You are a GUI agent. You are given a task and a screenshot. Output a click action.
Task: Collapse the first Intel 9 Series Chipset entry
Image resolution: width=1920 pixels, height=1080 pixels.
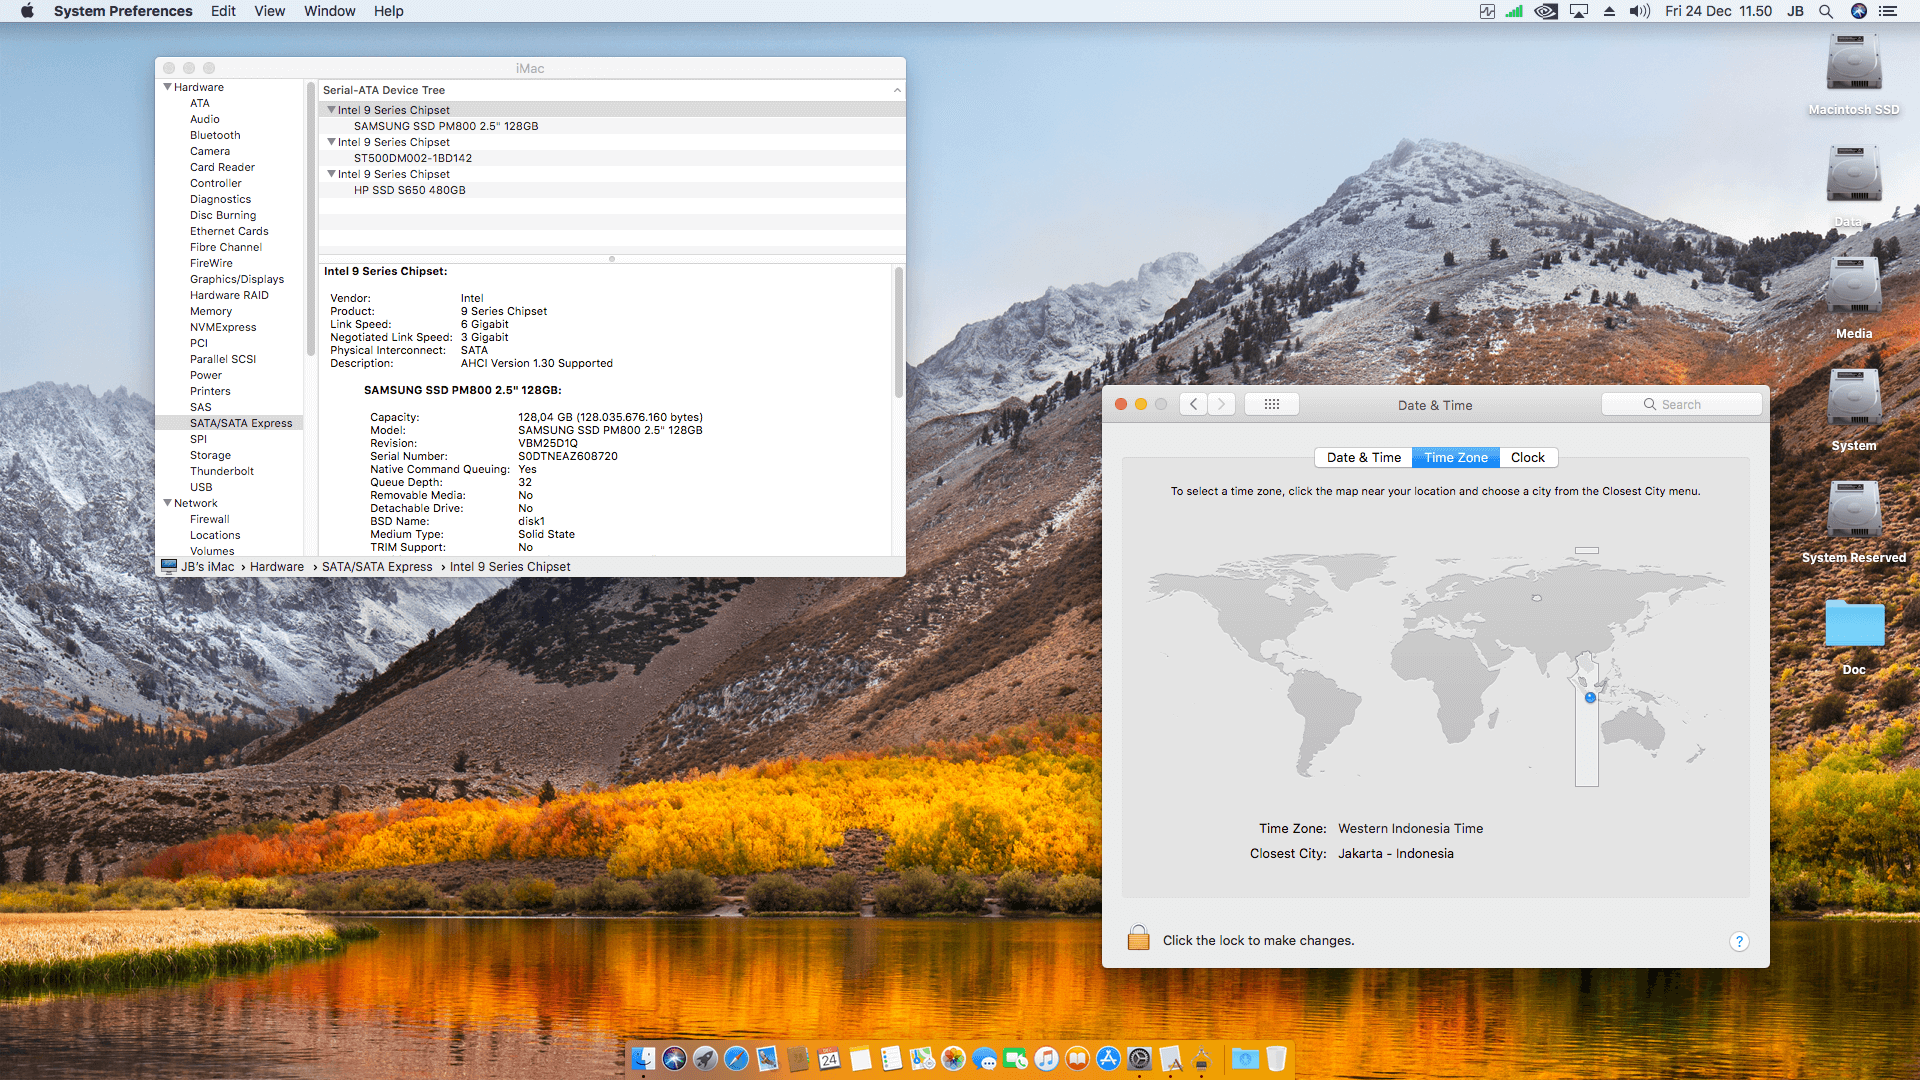[331, 110]
